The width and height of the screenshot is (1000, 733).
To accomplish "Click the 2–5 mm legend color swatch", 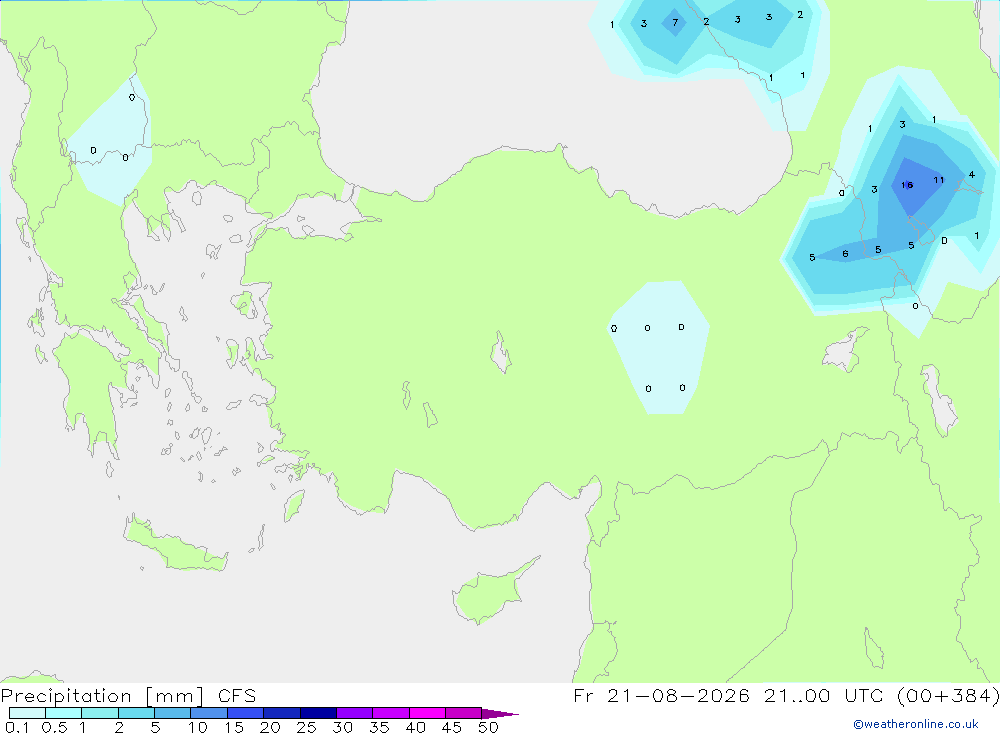I will (136, 713).
